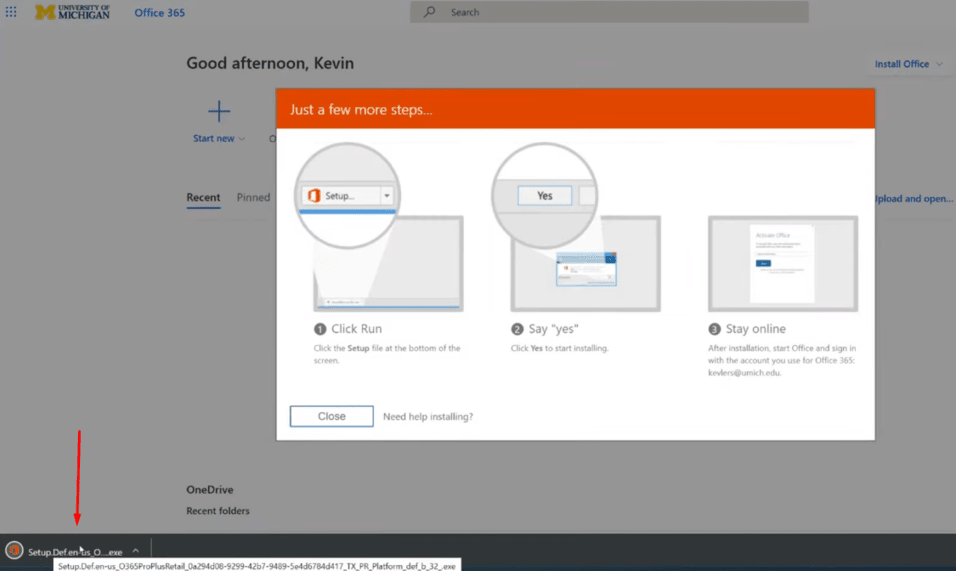Click the 'Click Run' step heading
Viewport: 956px width, 571px height.
click(x=357, y=329)
